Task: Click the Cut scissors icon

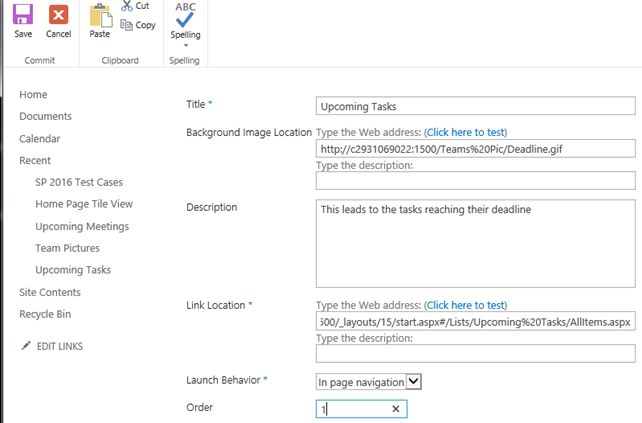Action: coord(126,6)
